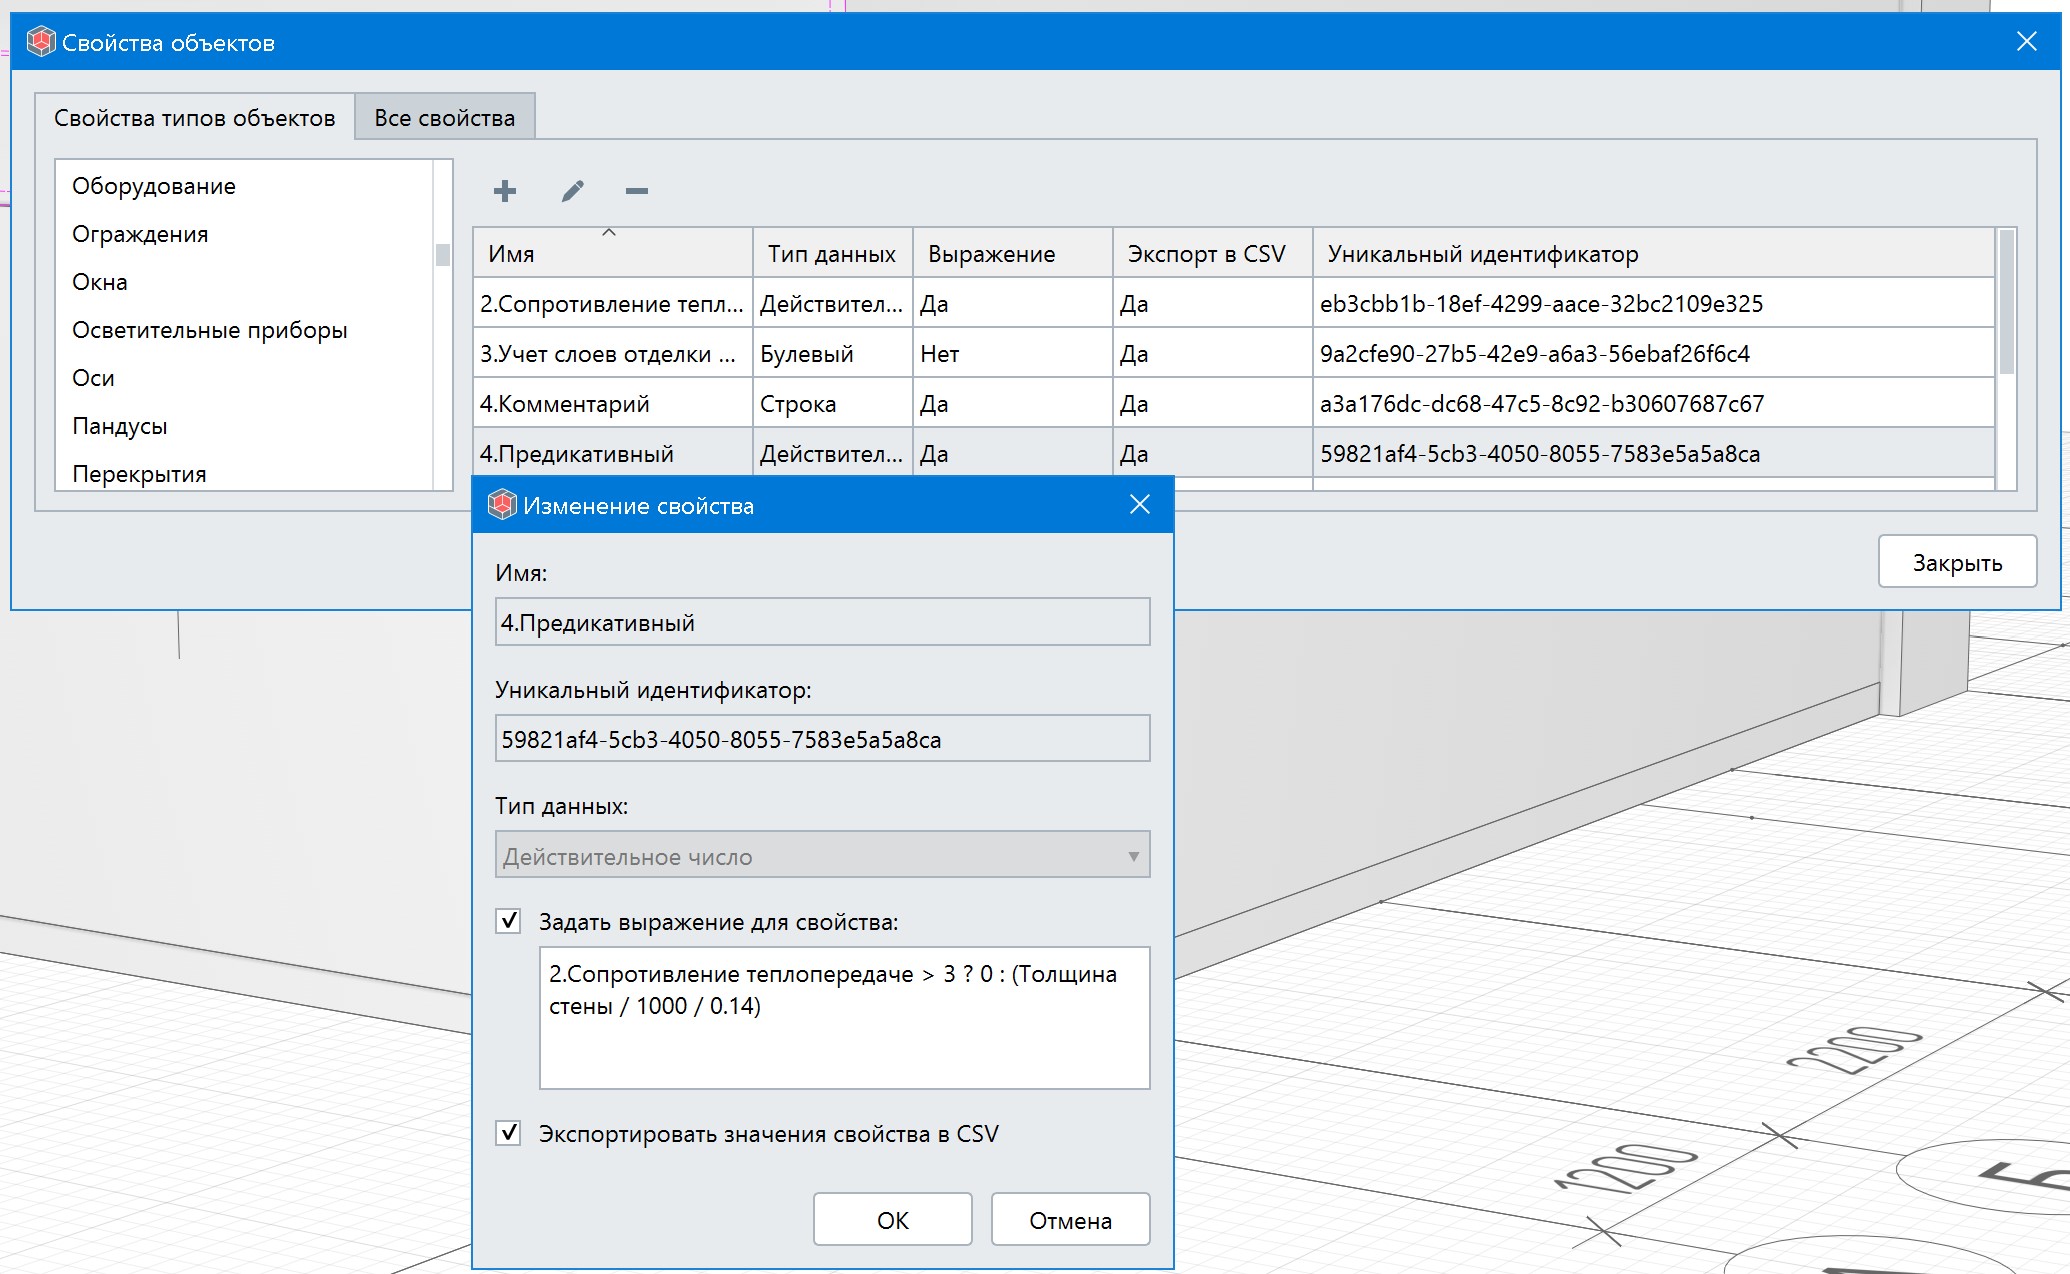Click the Строка data type cell
This screenshot has width=2070, height=1274.
tap(832, 403)
